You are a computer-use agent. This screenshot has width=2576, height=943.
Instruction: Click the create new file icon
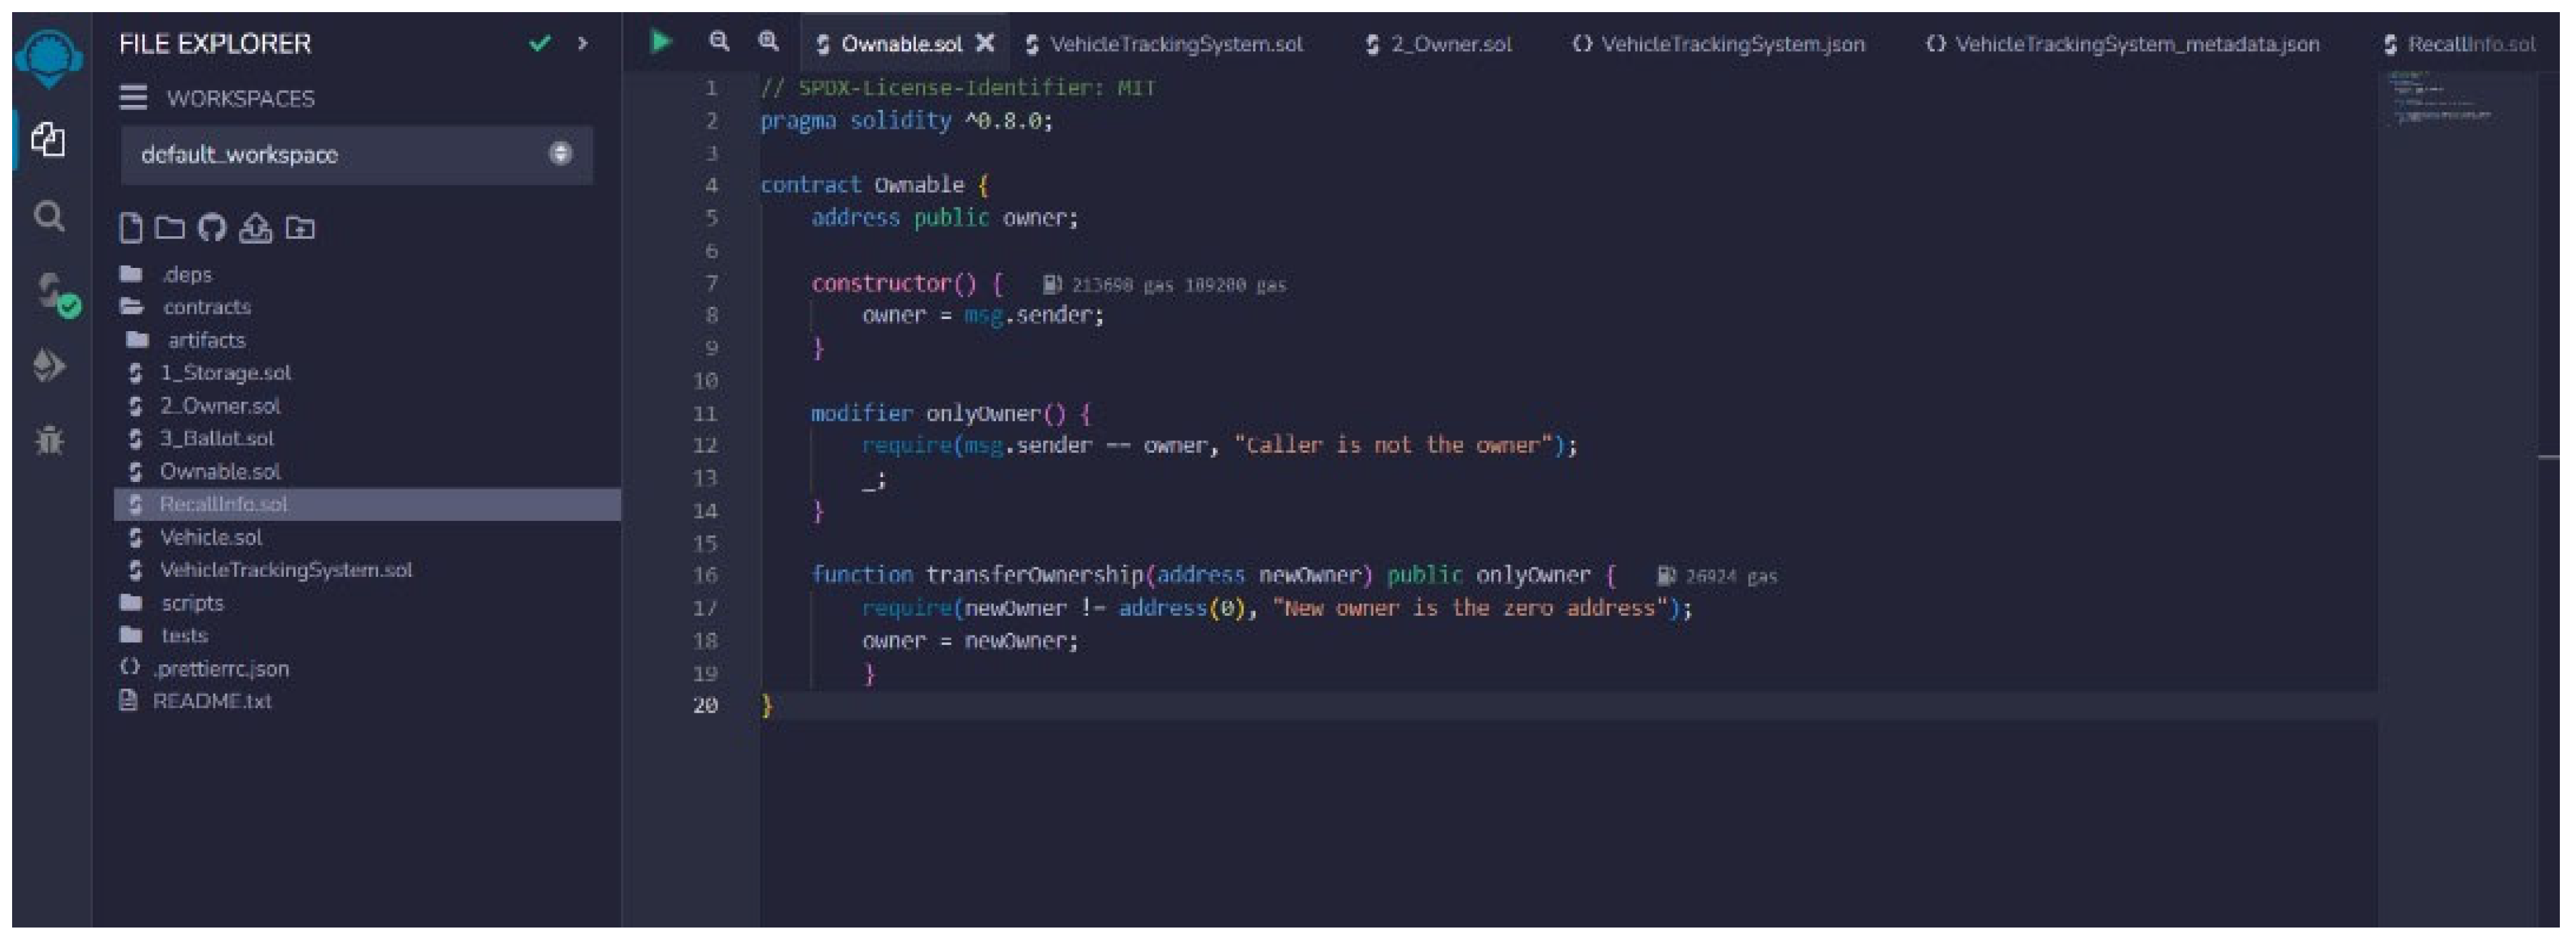coord(130,228)
